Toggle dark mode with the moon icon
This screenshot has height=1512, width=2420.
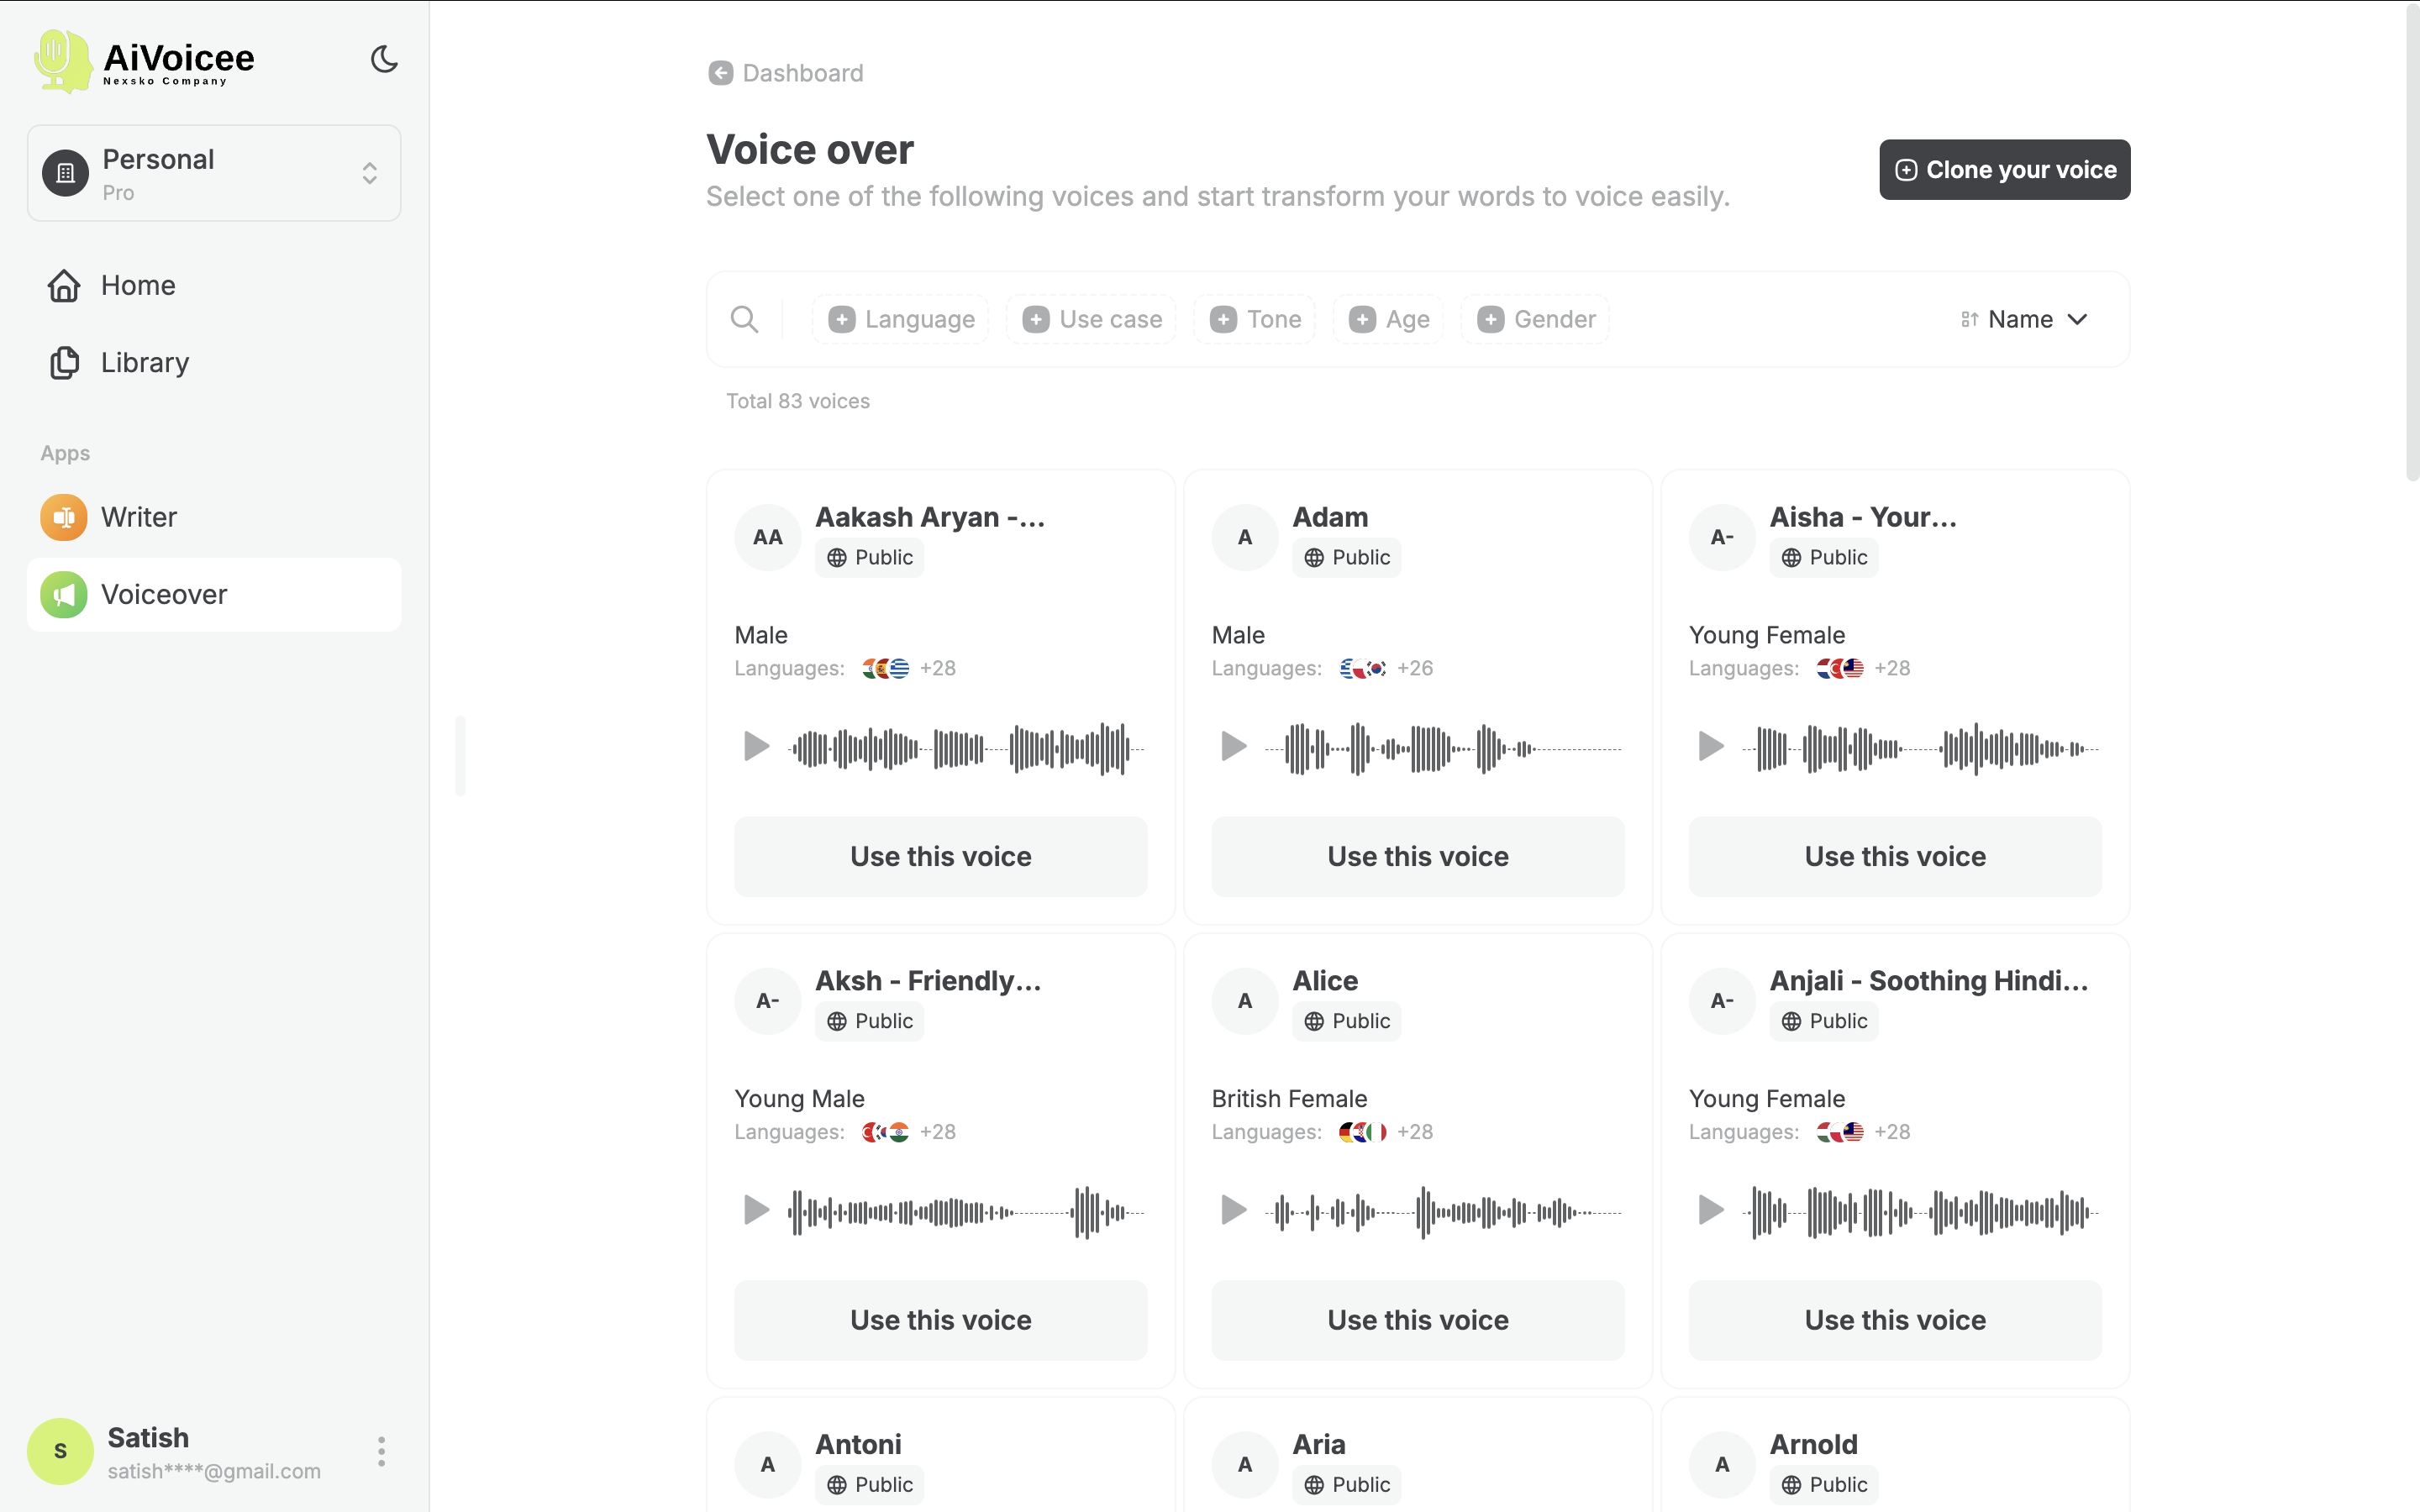[x=384, y=59]
